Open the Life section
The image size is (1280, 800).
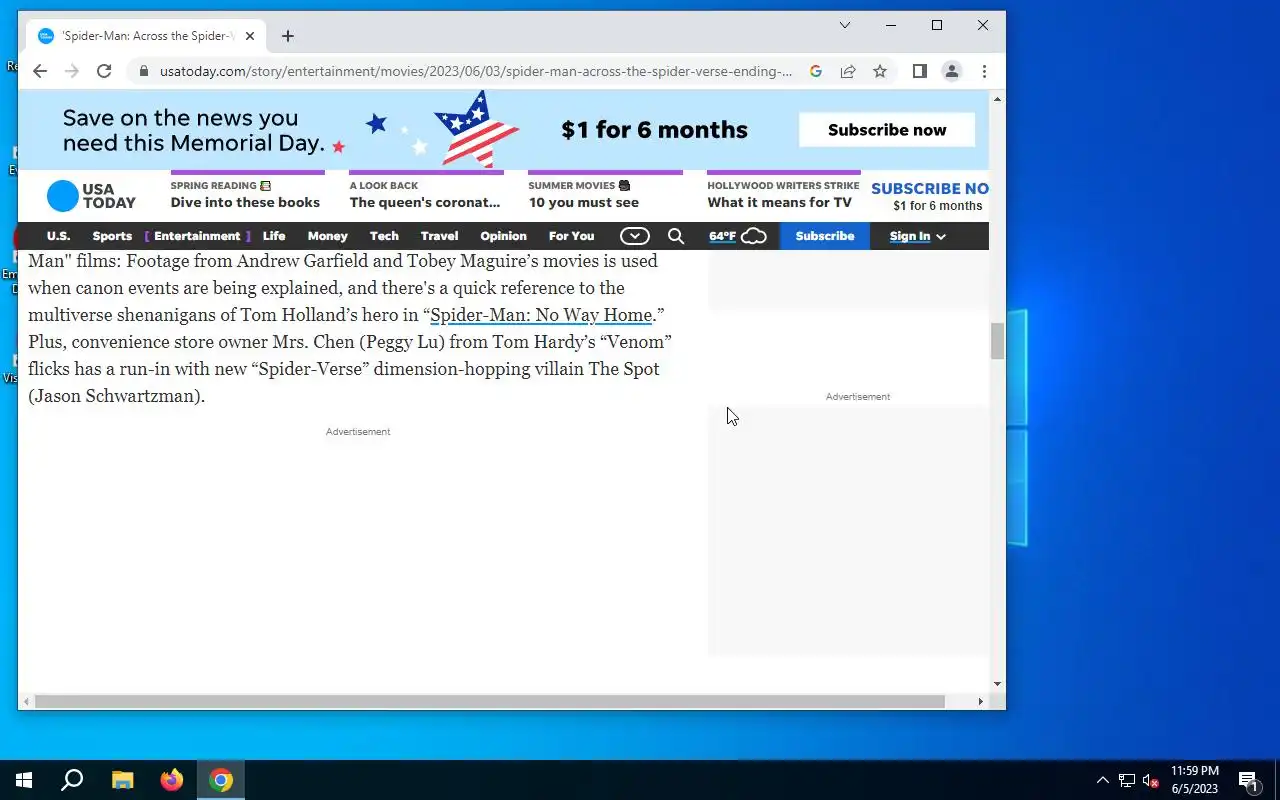[x=274, y=236]
